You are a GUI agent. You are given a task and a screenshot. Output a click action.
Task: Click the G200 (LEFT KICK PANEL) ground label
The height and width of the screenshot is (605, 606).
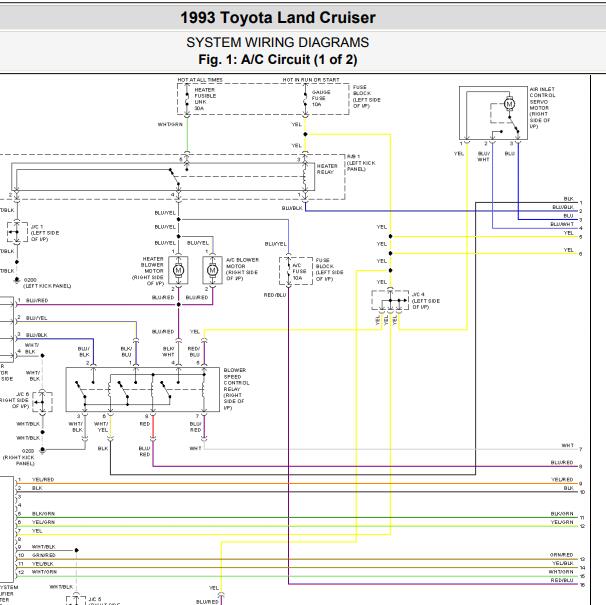[47, 283]
